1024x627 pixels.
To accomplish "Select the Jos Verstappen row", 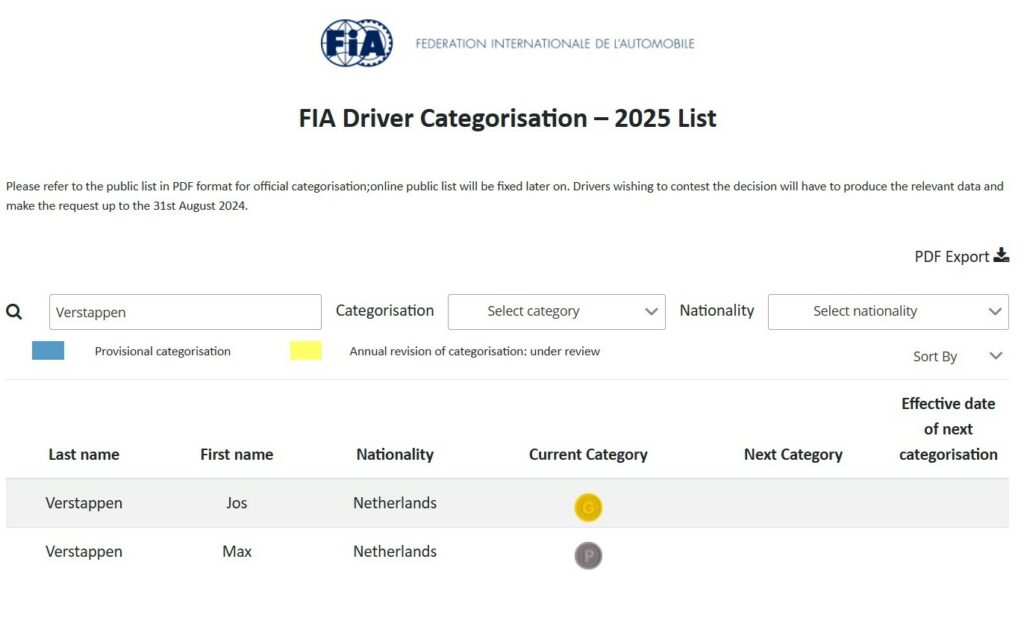I will coord(236,503).
